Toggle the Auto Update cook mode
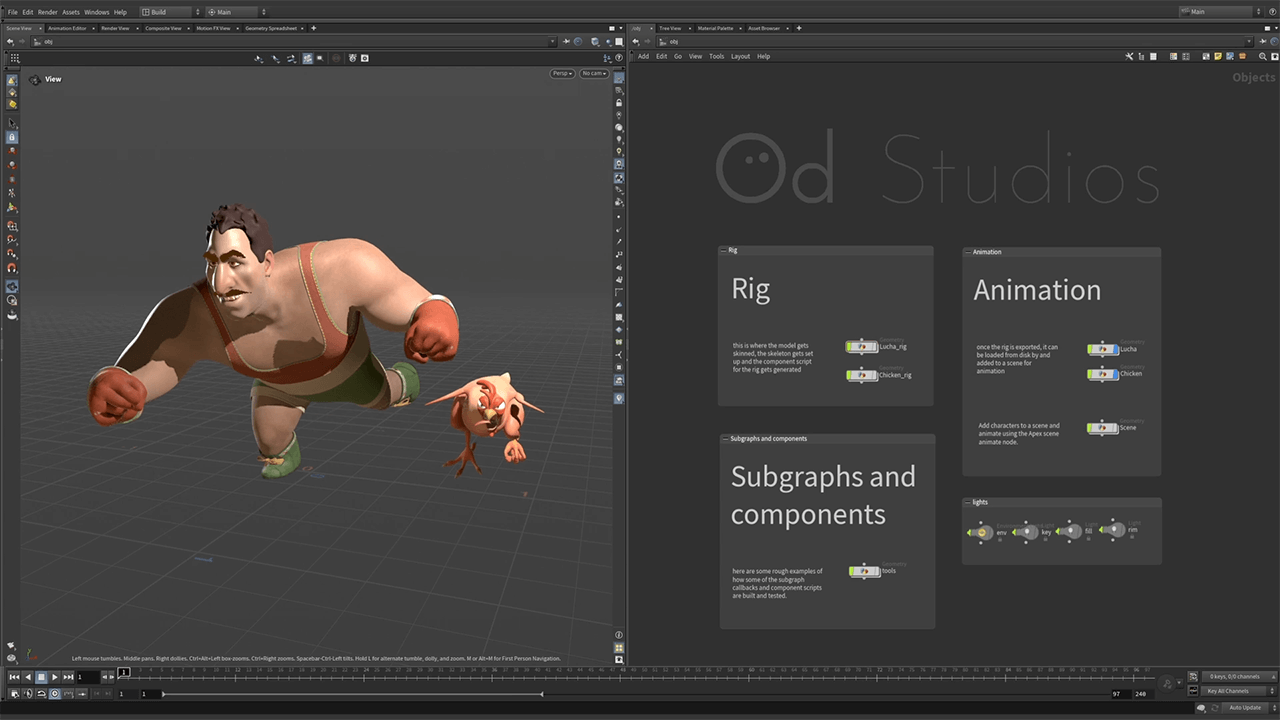The image size is (1280, 720). 1244,707
